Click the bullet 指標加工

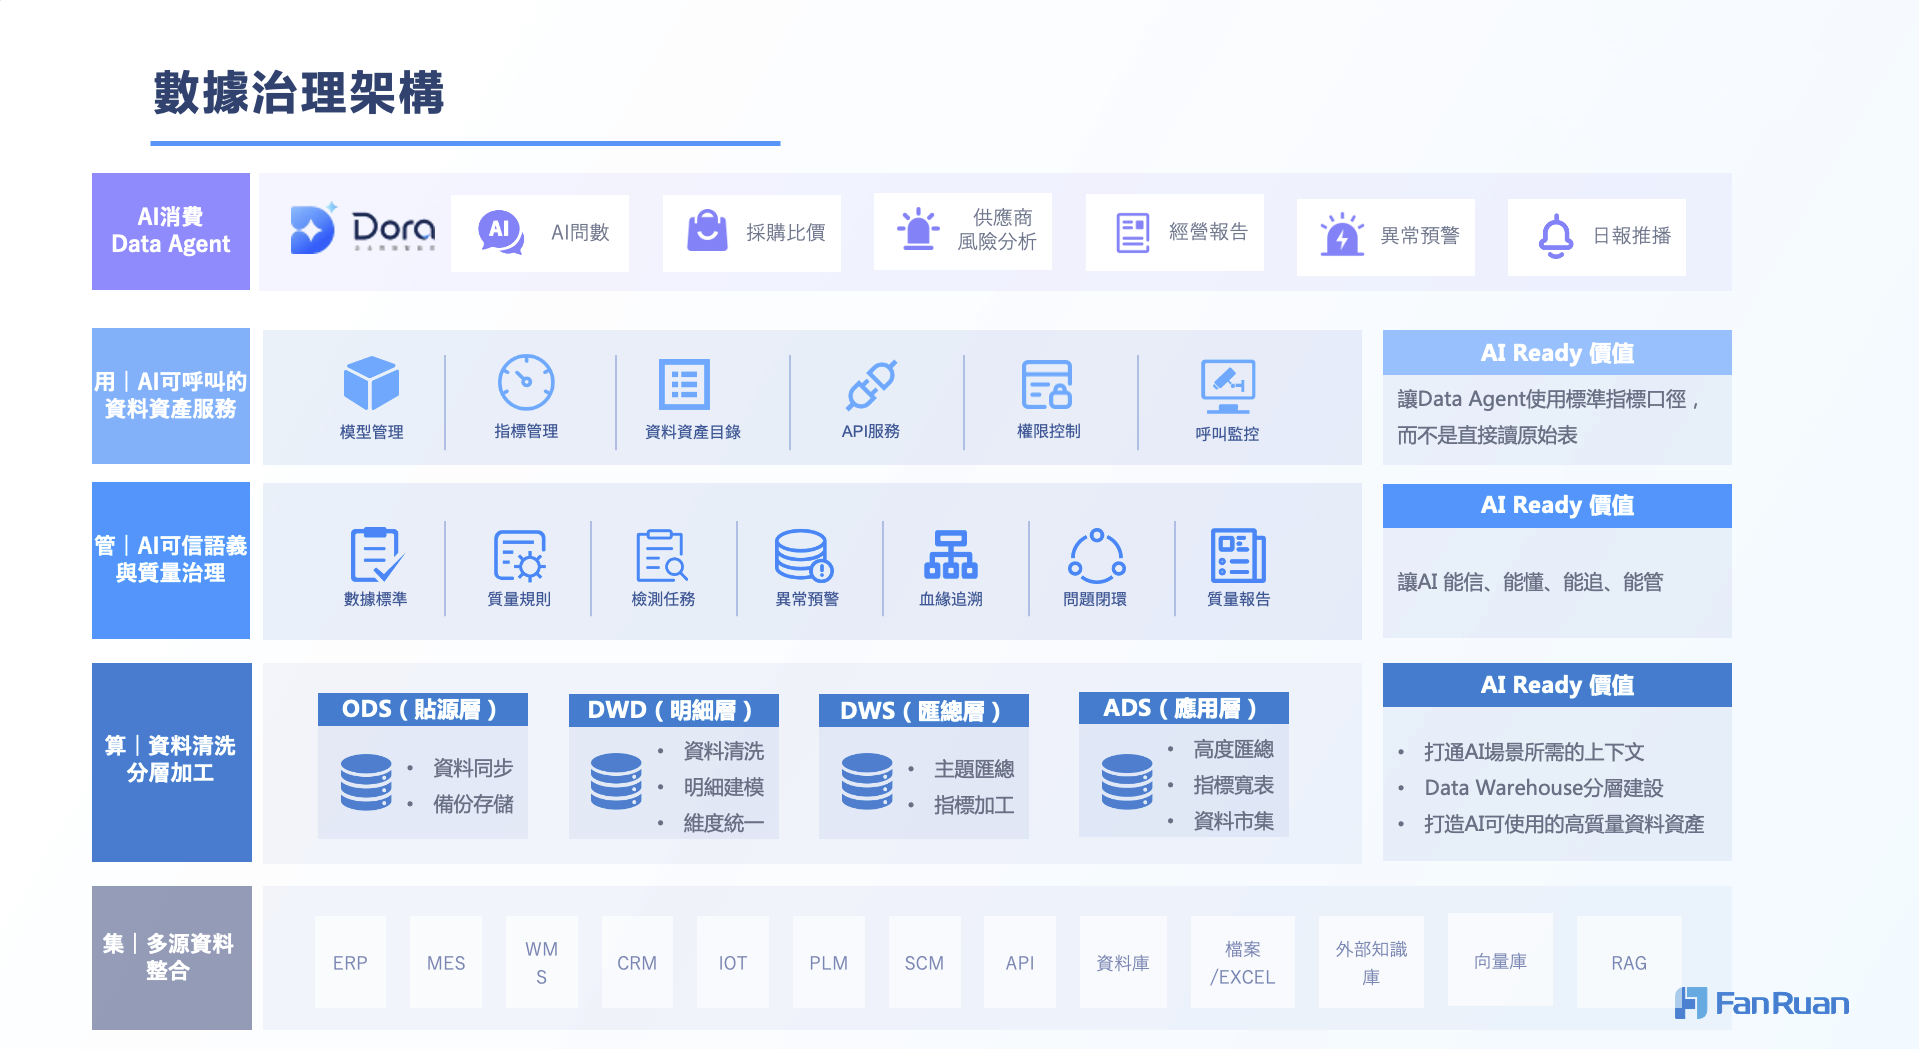point(974,805)
